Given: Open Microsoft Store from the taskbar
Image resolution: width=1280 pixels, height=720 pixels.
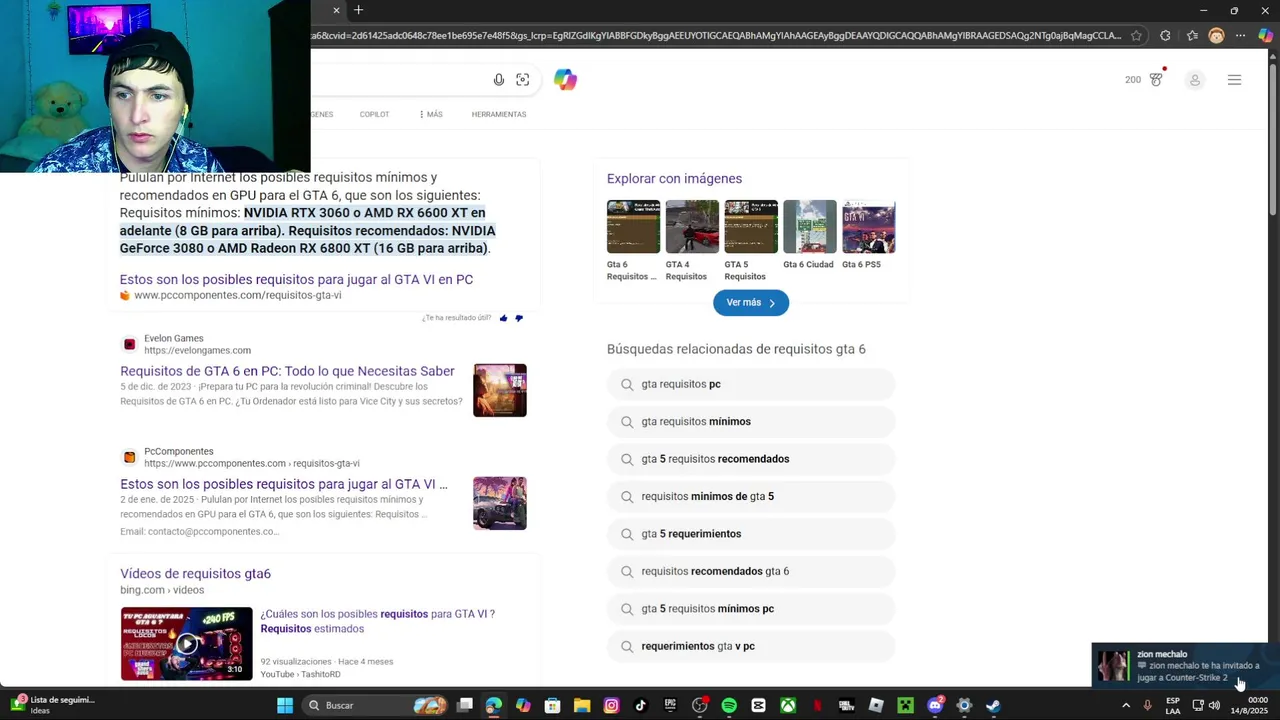Looking at the screenshot, I should point(552,705).
